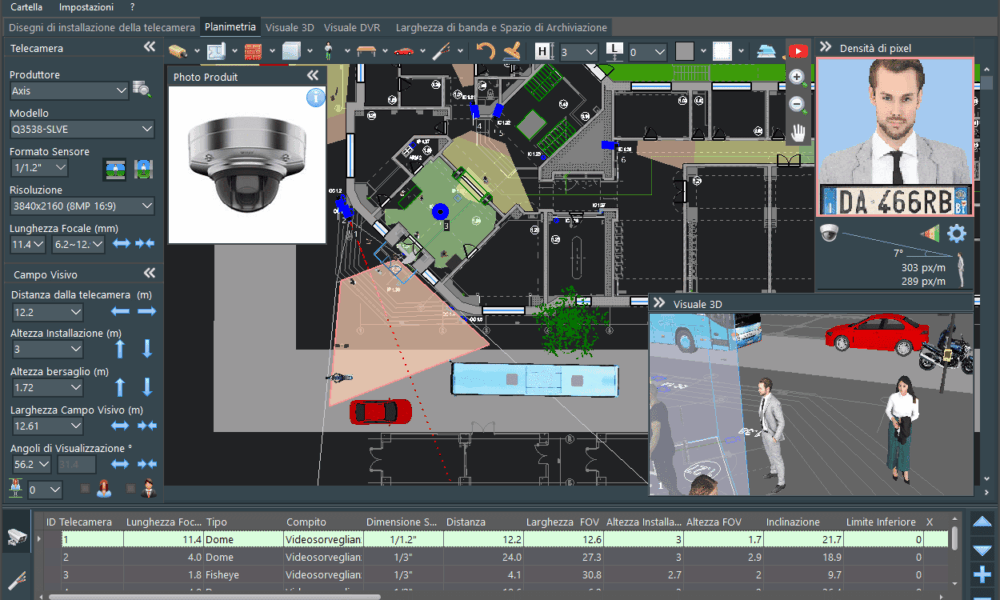Raise the installation height with up arrow
1000x600 pixels.
(x=120, y=349)
